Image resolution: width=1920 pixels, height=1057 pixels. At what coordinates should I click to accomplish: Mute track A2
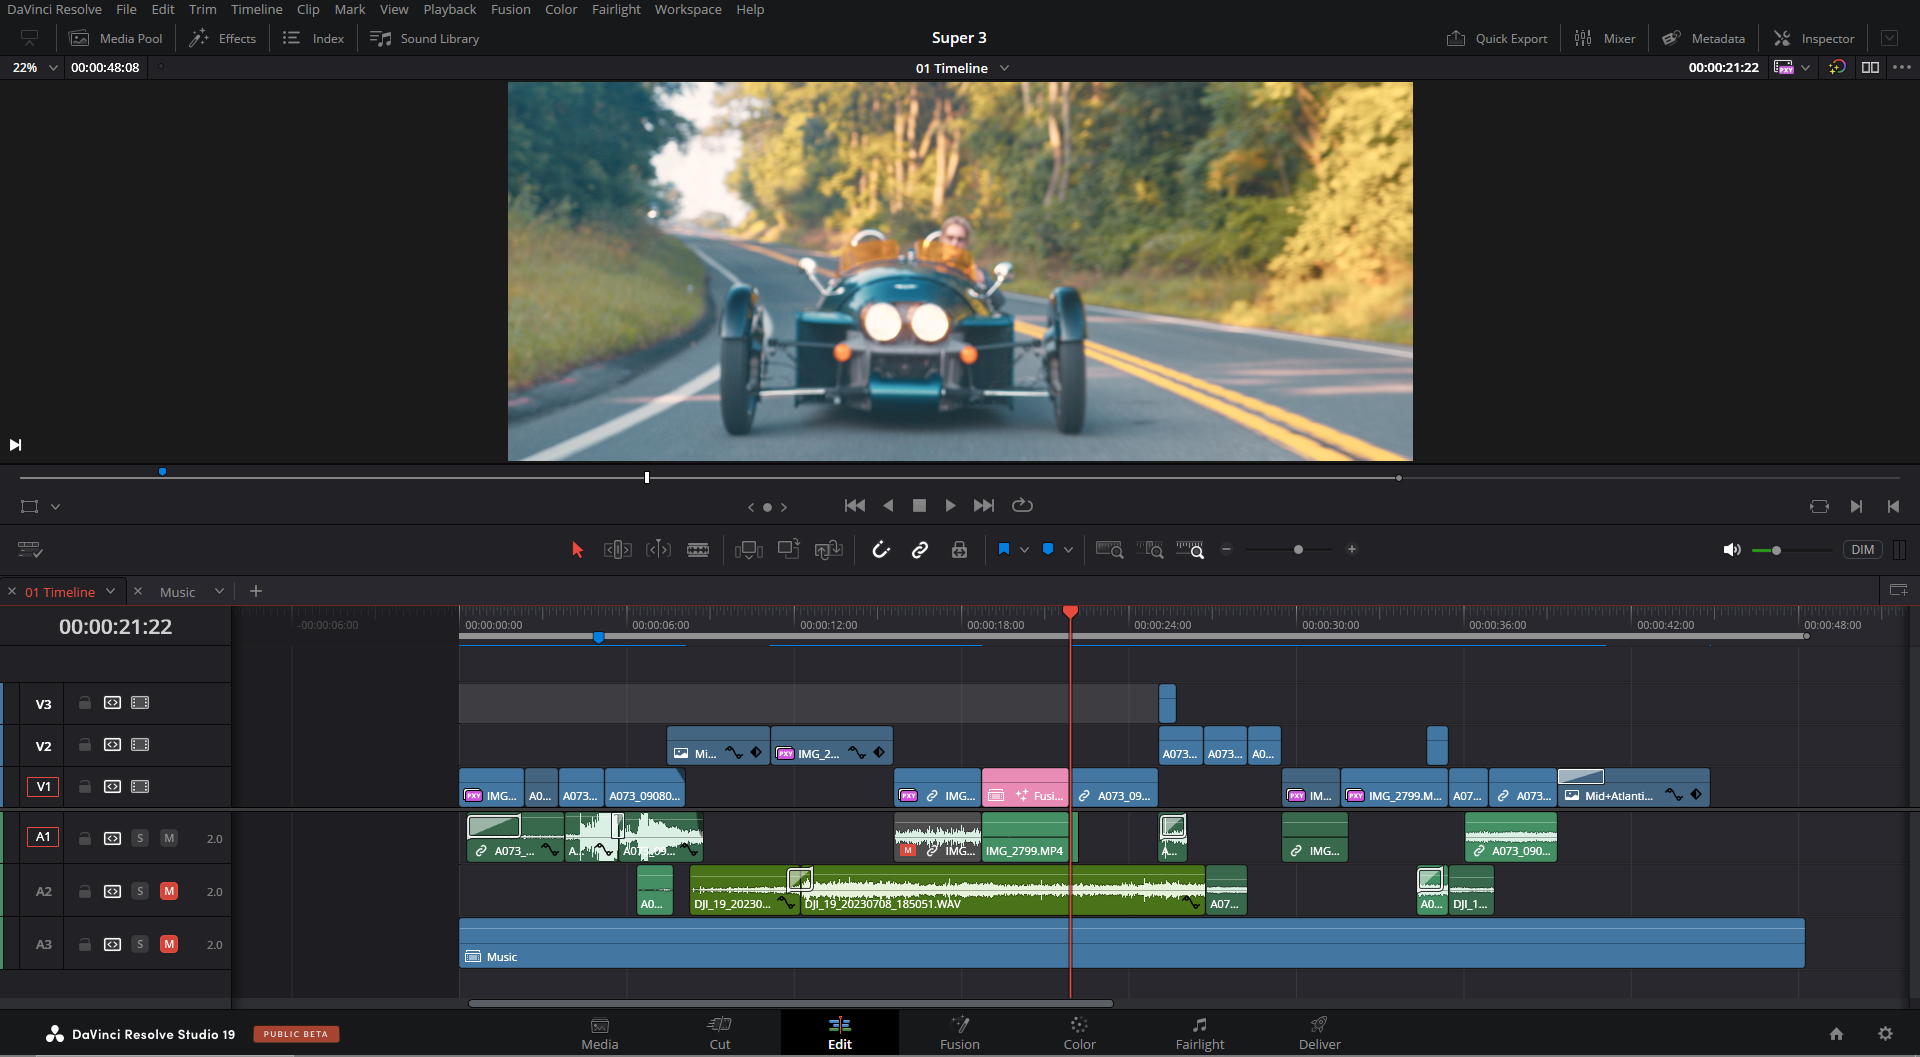(x=169, y=891)
